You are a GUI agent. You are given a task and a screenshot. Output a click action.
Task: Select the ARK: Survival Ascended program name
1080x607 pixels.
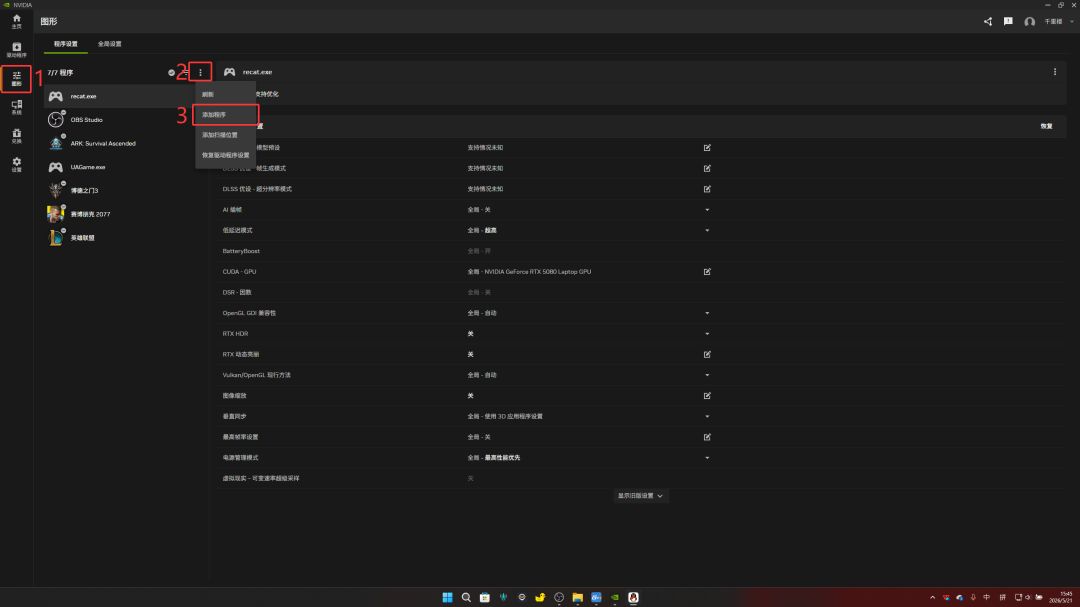tap(103, 143)
